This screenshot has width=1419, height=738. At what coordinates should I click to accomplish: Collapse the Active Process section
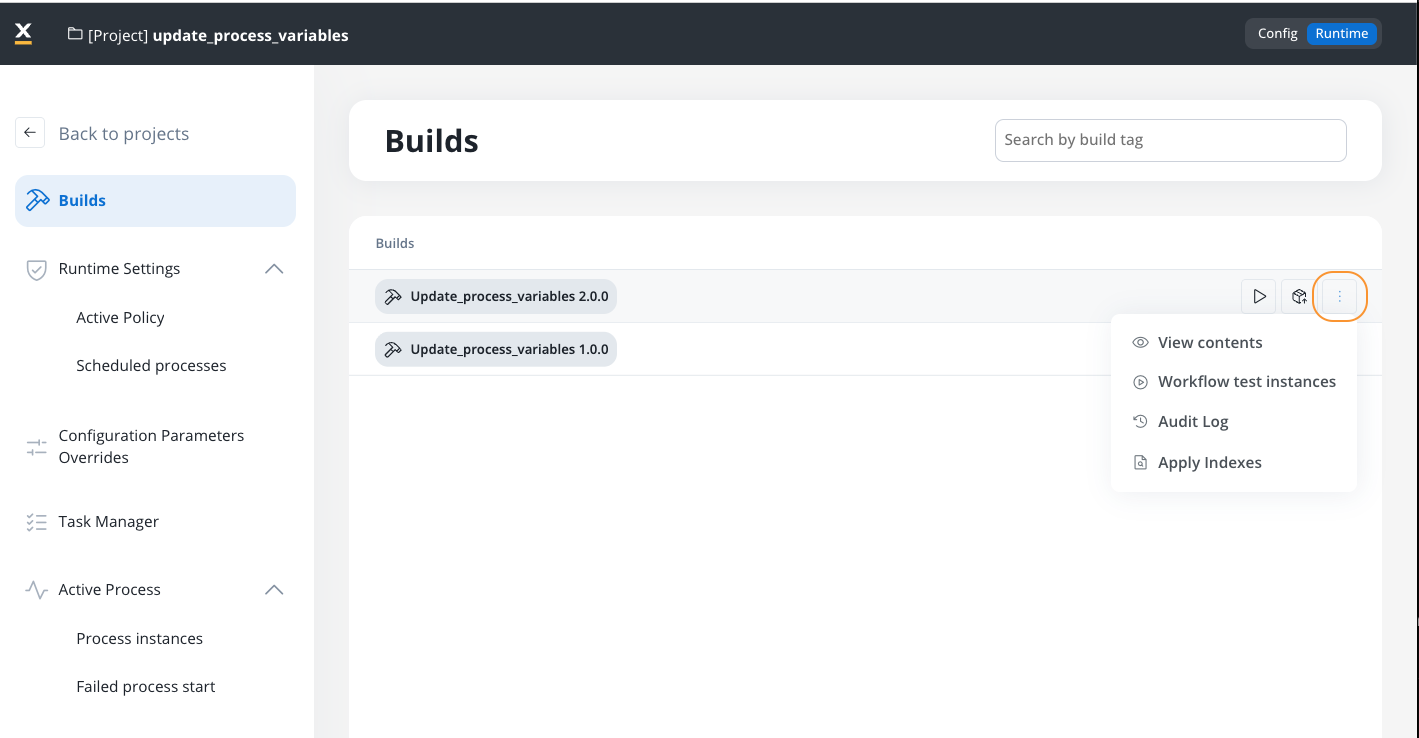click(274, 590)
